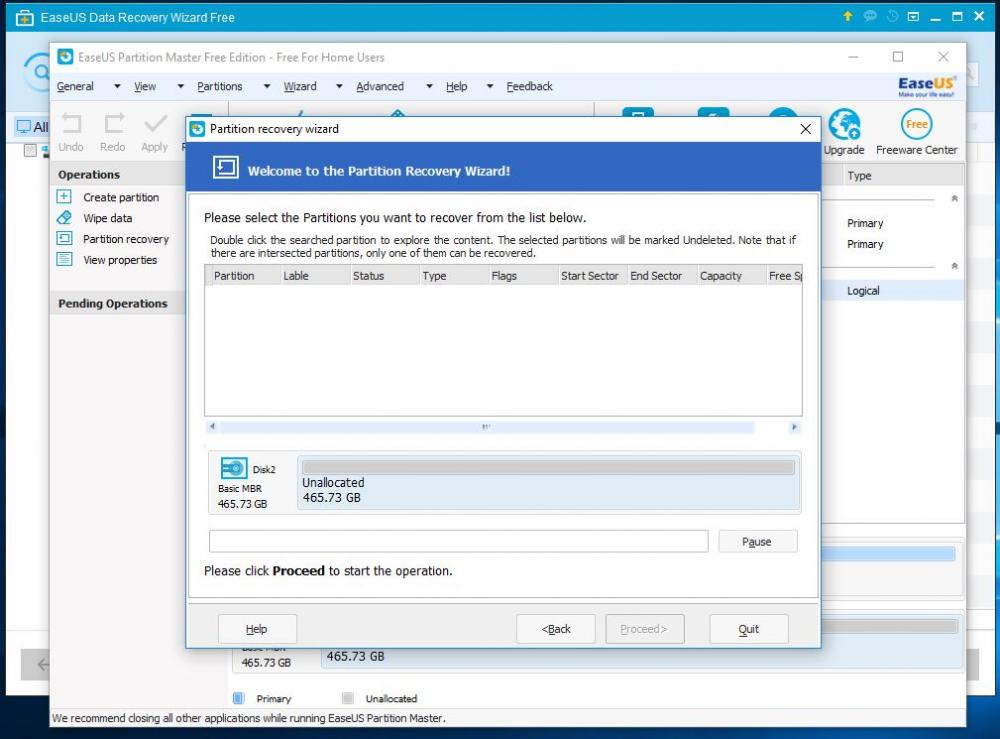Screen dimensions: 1000x739
Task: Expand the Advanced menu dropdown arrow
Action: (429, 86)
